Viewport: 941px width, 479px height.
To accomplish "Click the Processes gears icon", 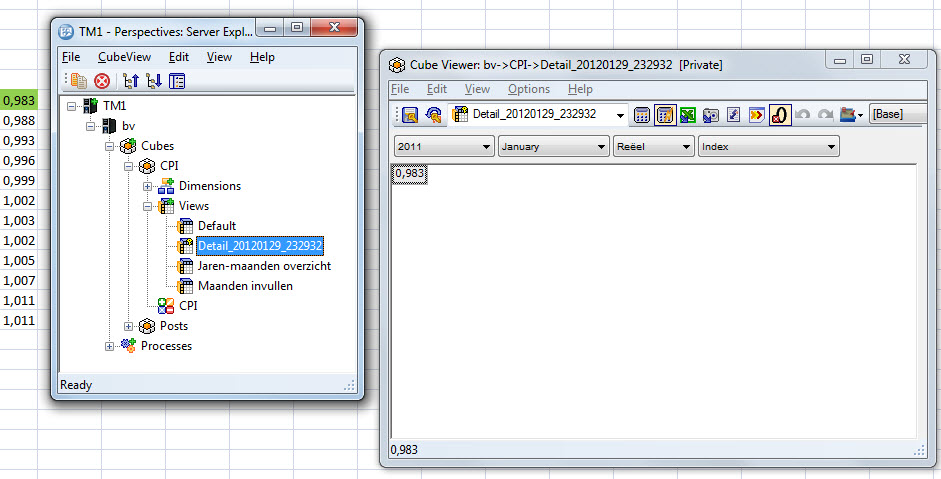I will (x=128, y=346).
